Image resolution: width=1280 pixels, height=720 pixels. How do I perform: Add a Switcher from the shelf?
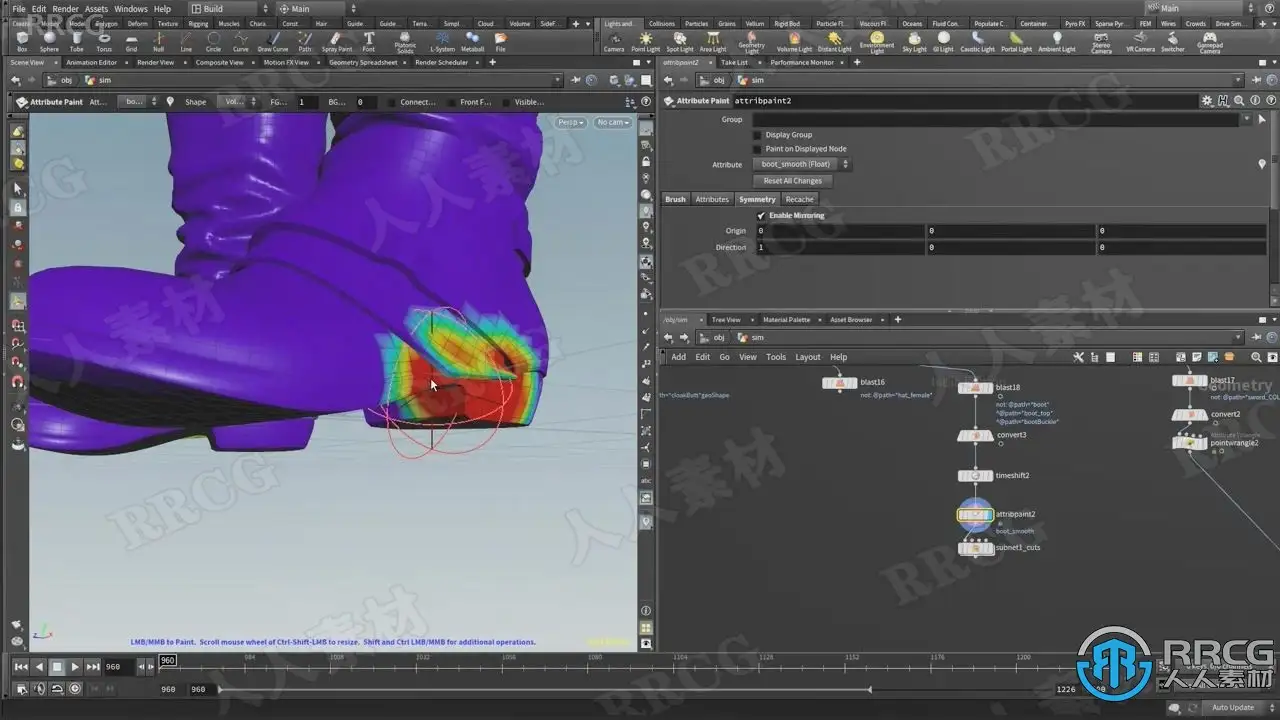[1173, 41]
